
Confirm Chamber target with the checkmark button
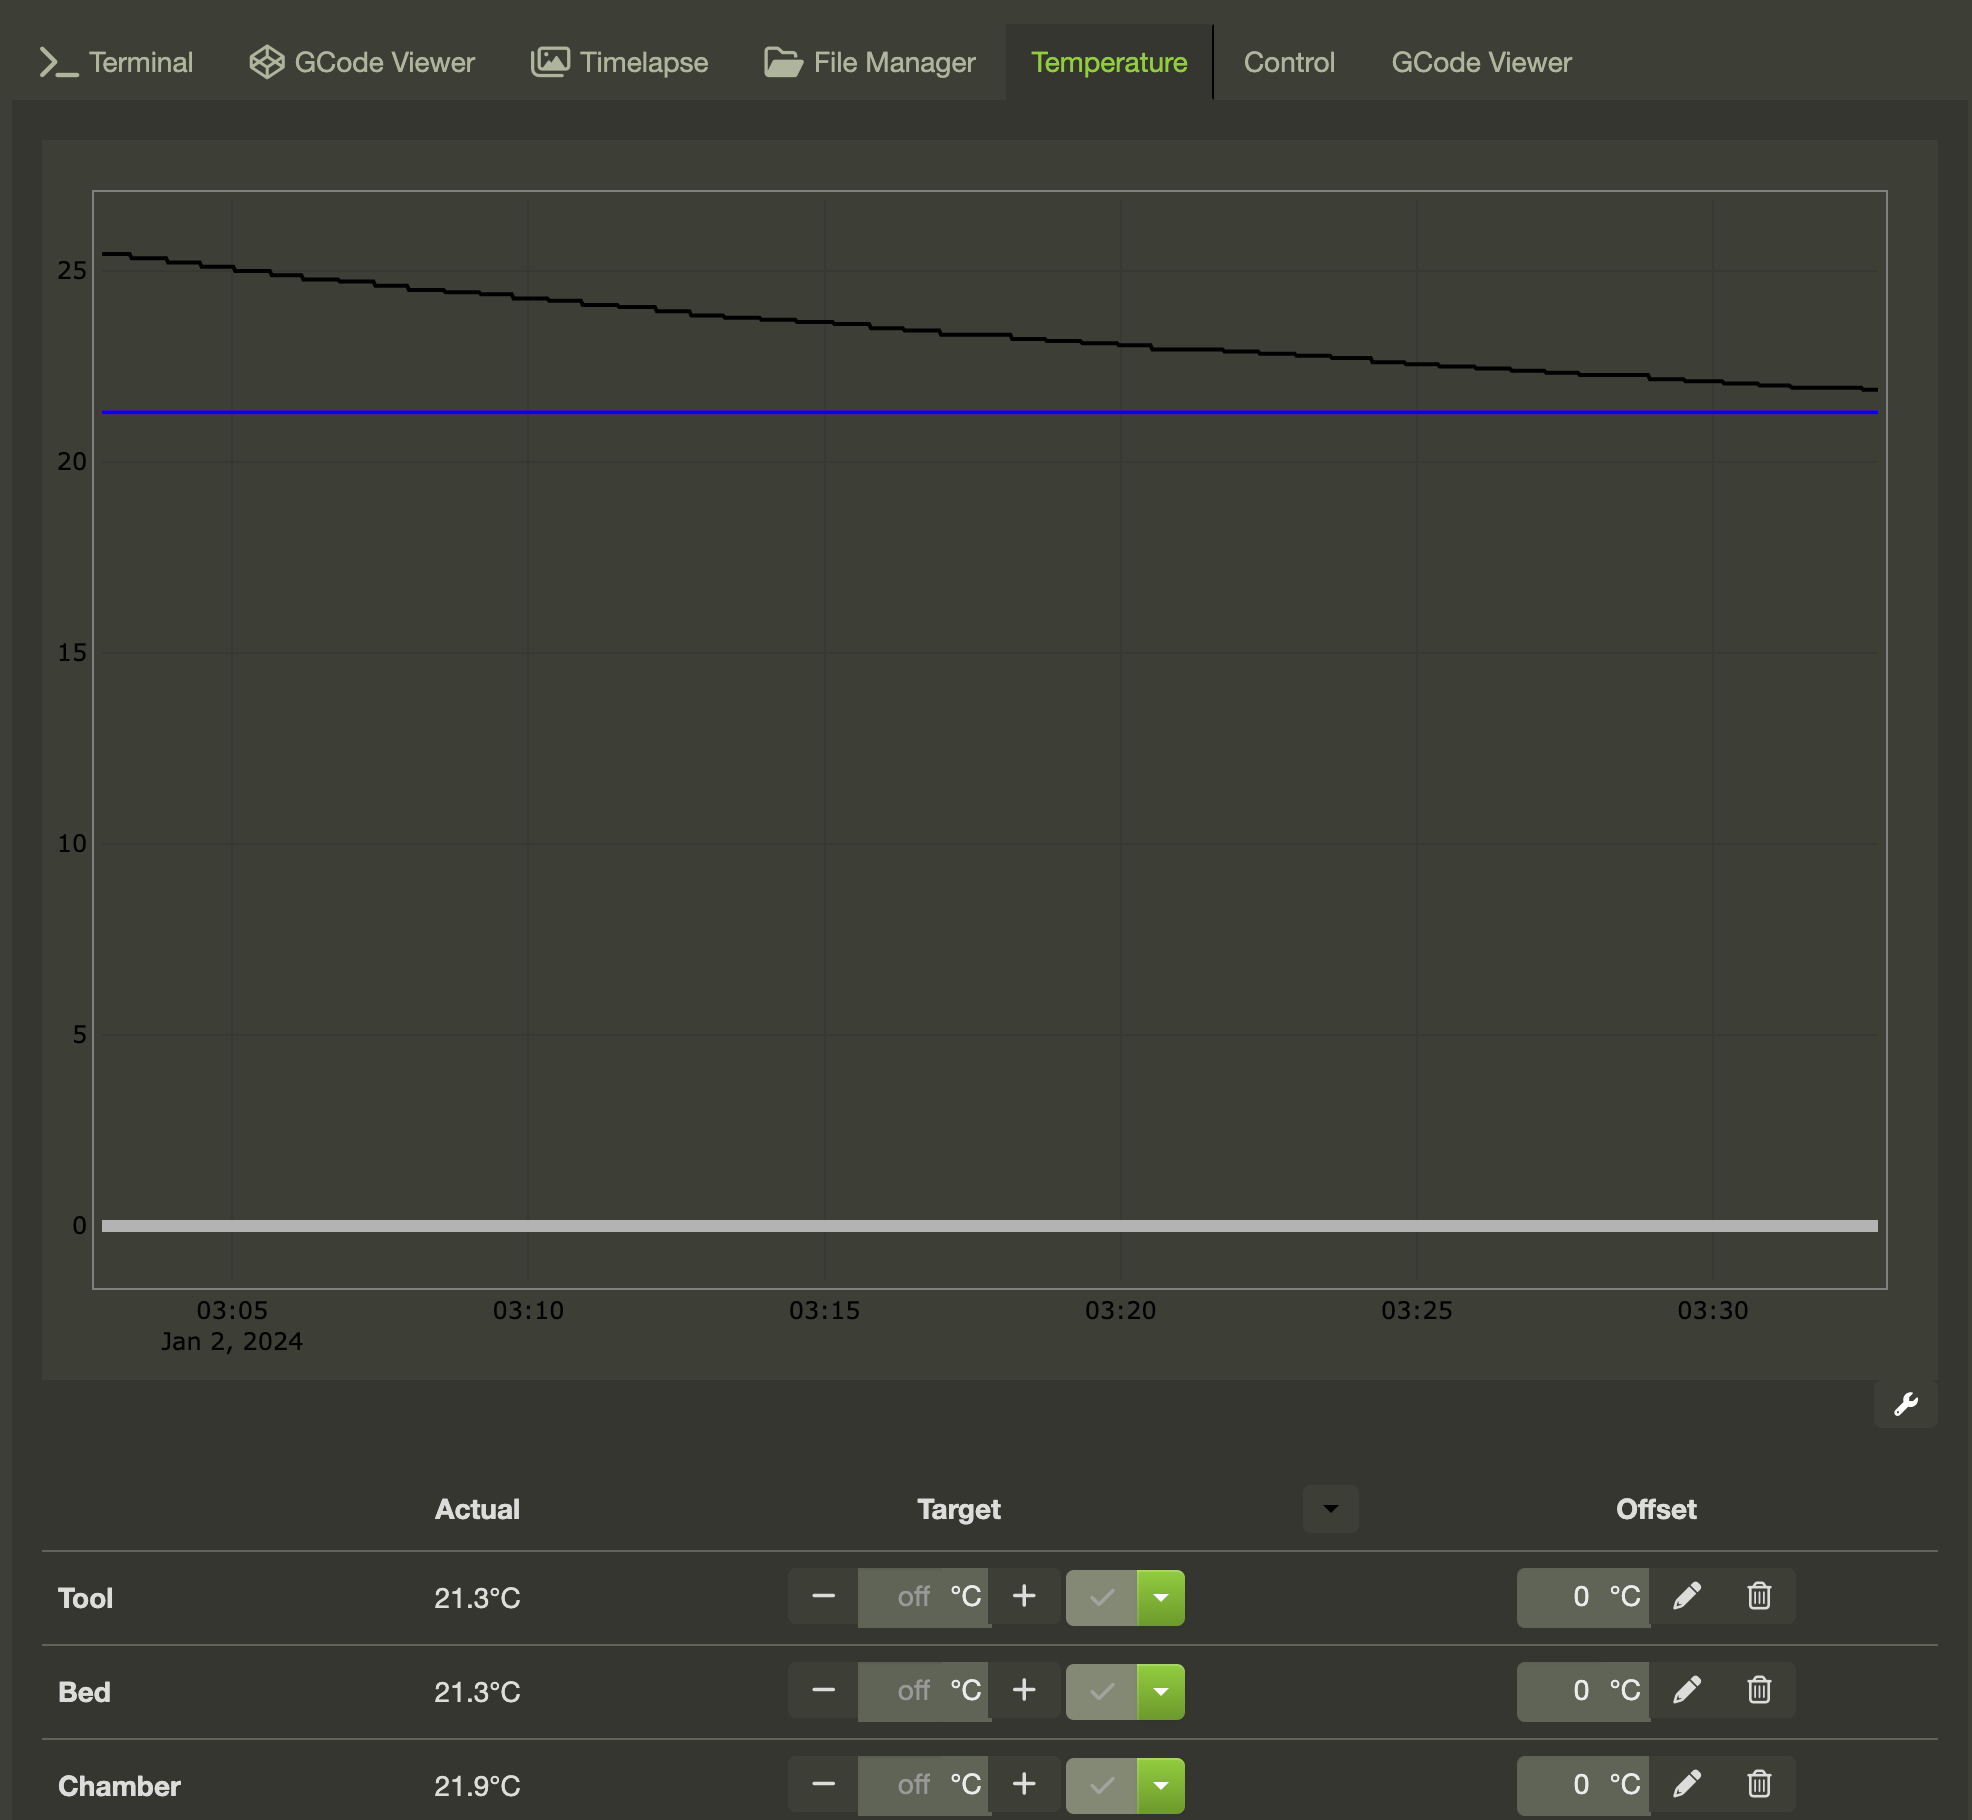point(1101,1785)
